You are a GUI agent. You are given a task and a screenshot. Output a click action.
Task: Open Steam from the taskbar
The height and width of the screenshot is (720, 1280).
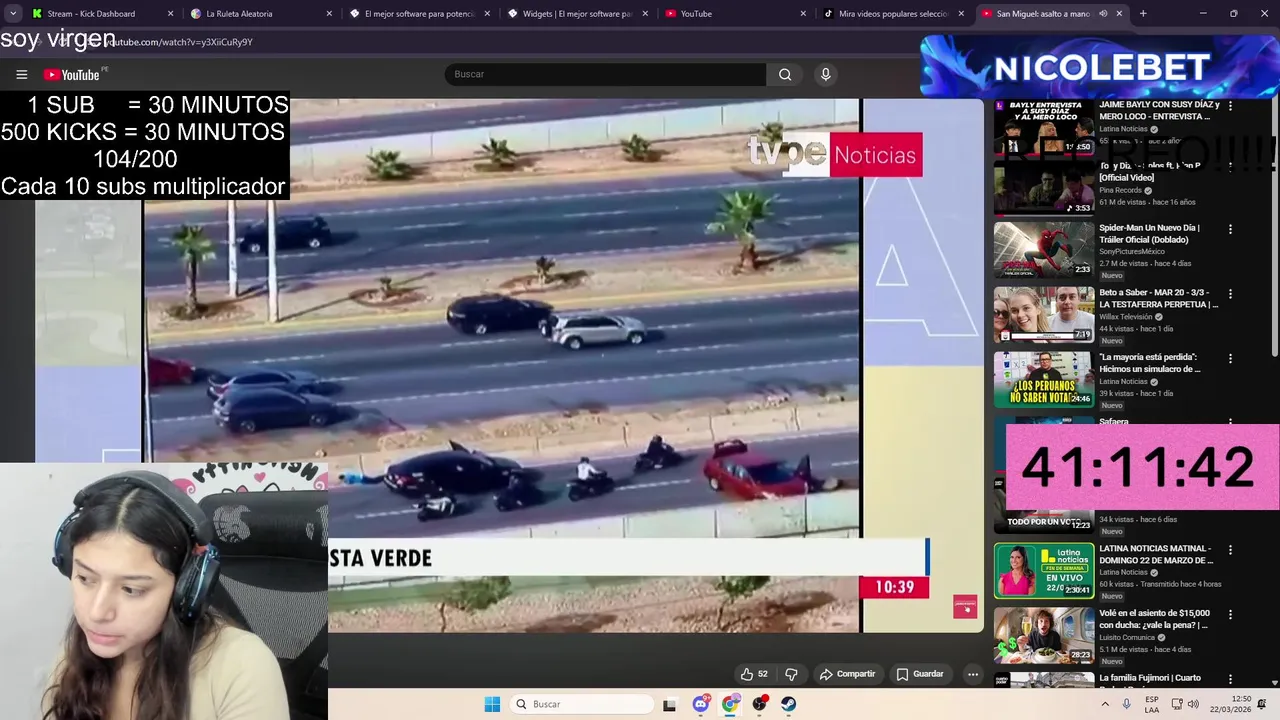(x=789, y=704)
